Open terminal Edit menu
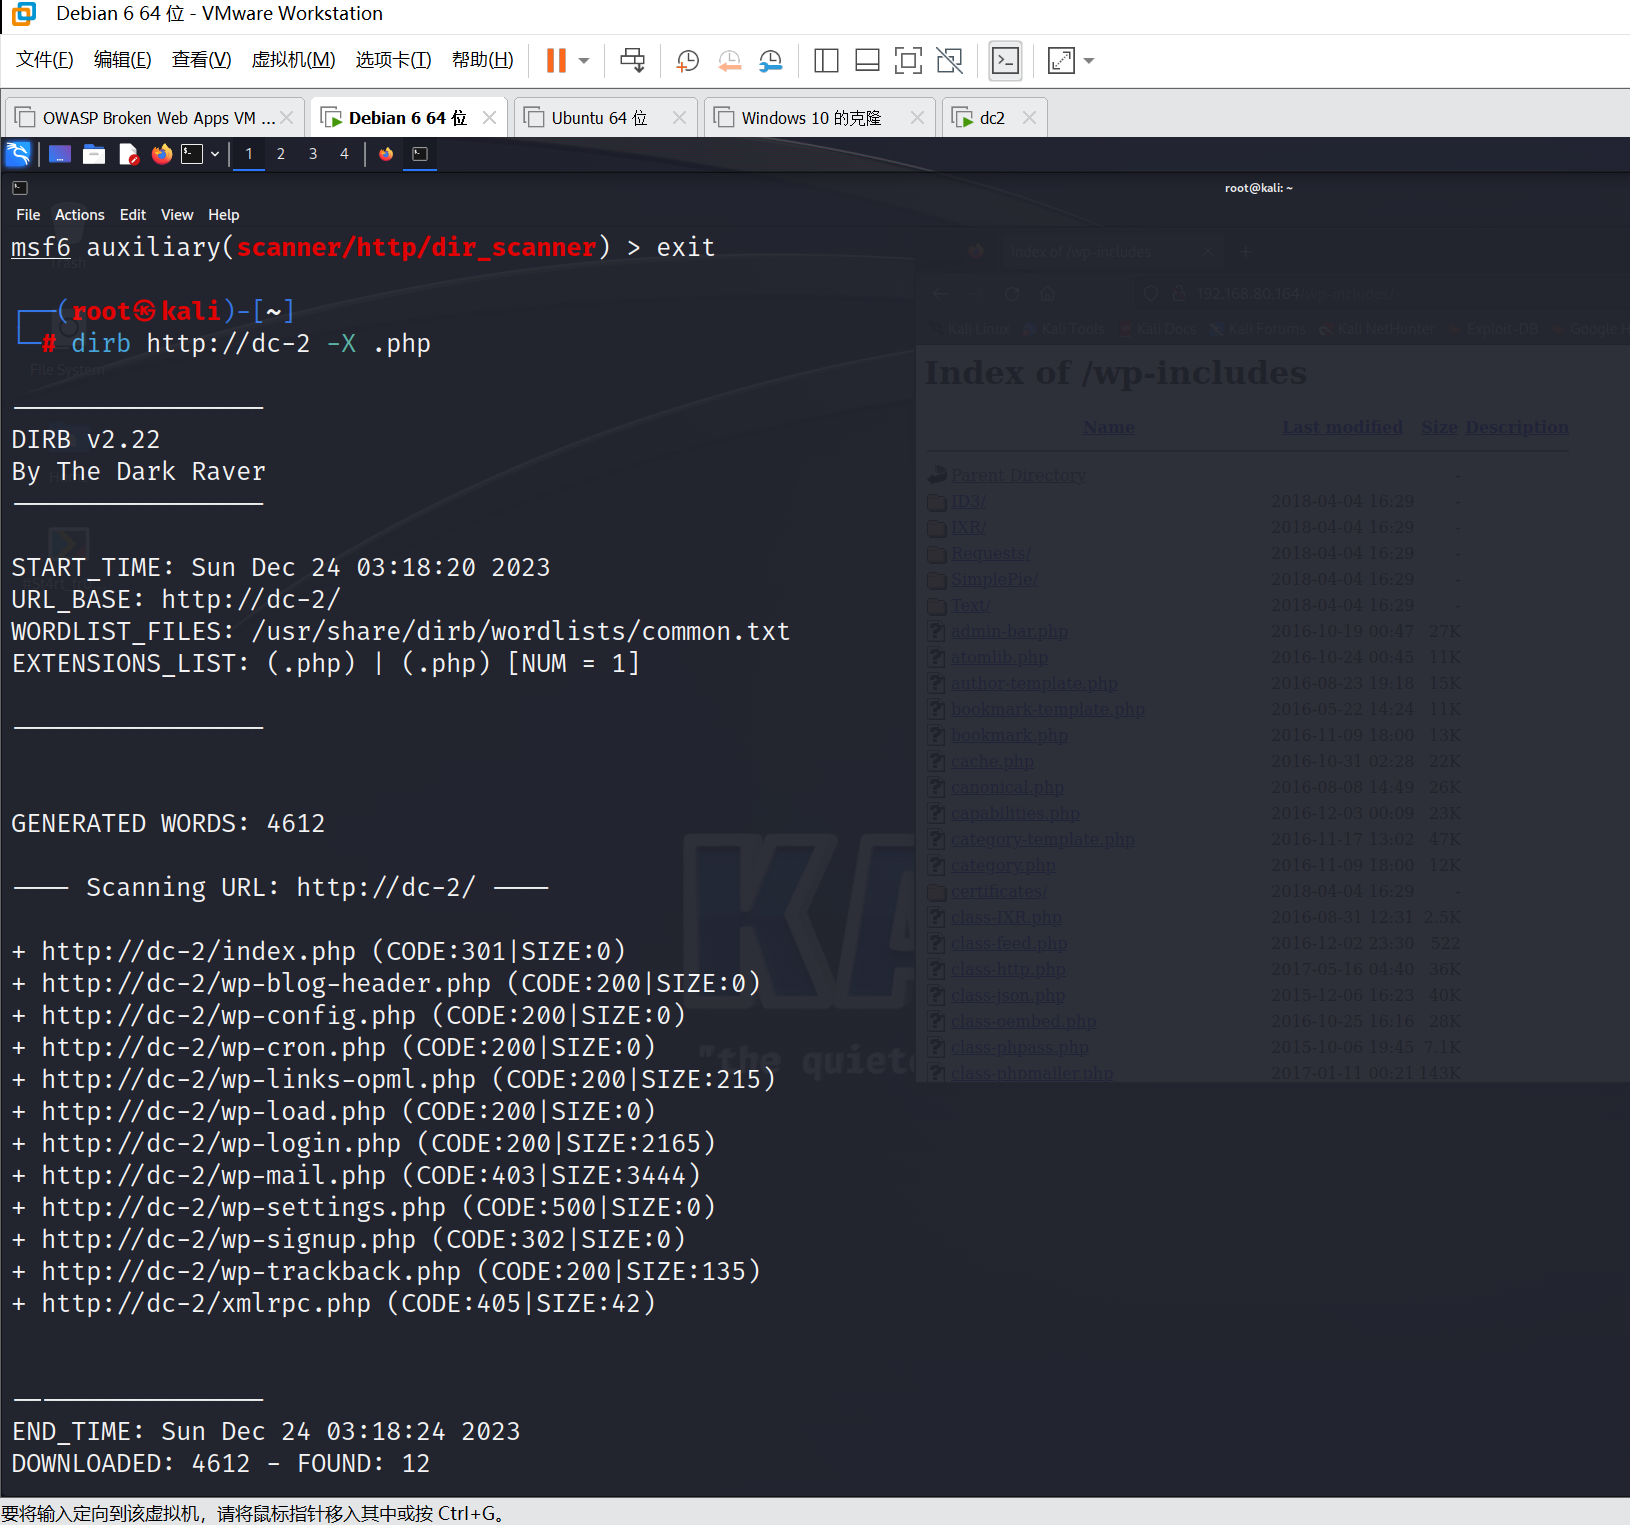Image resolution: width=1630 pixels, height=1525 pixels. 133,215
